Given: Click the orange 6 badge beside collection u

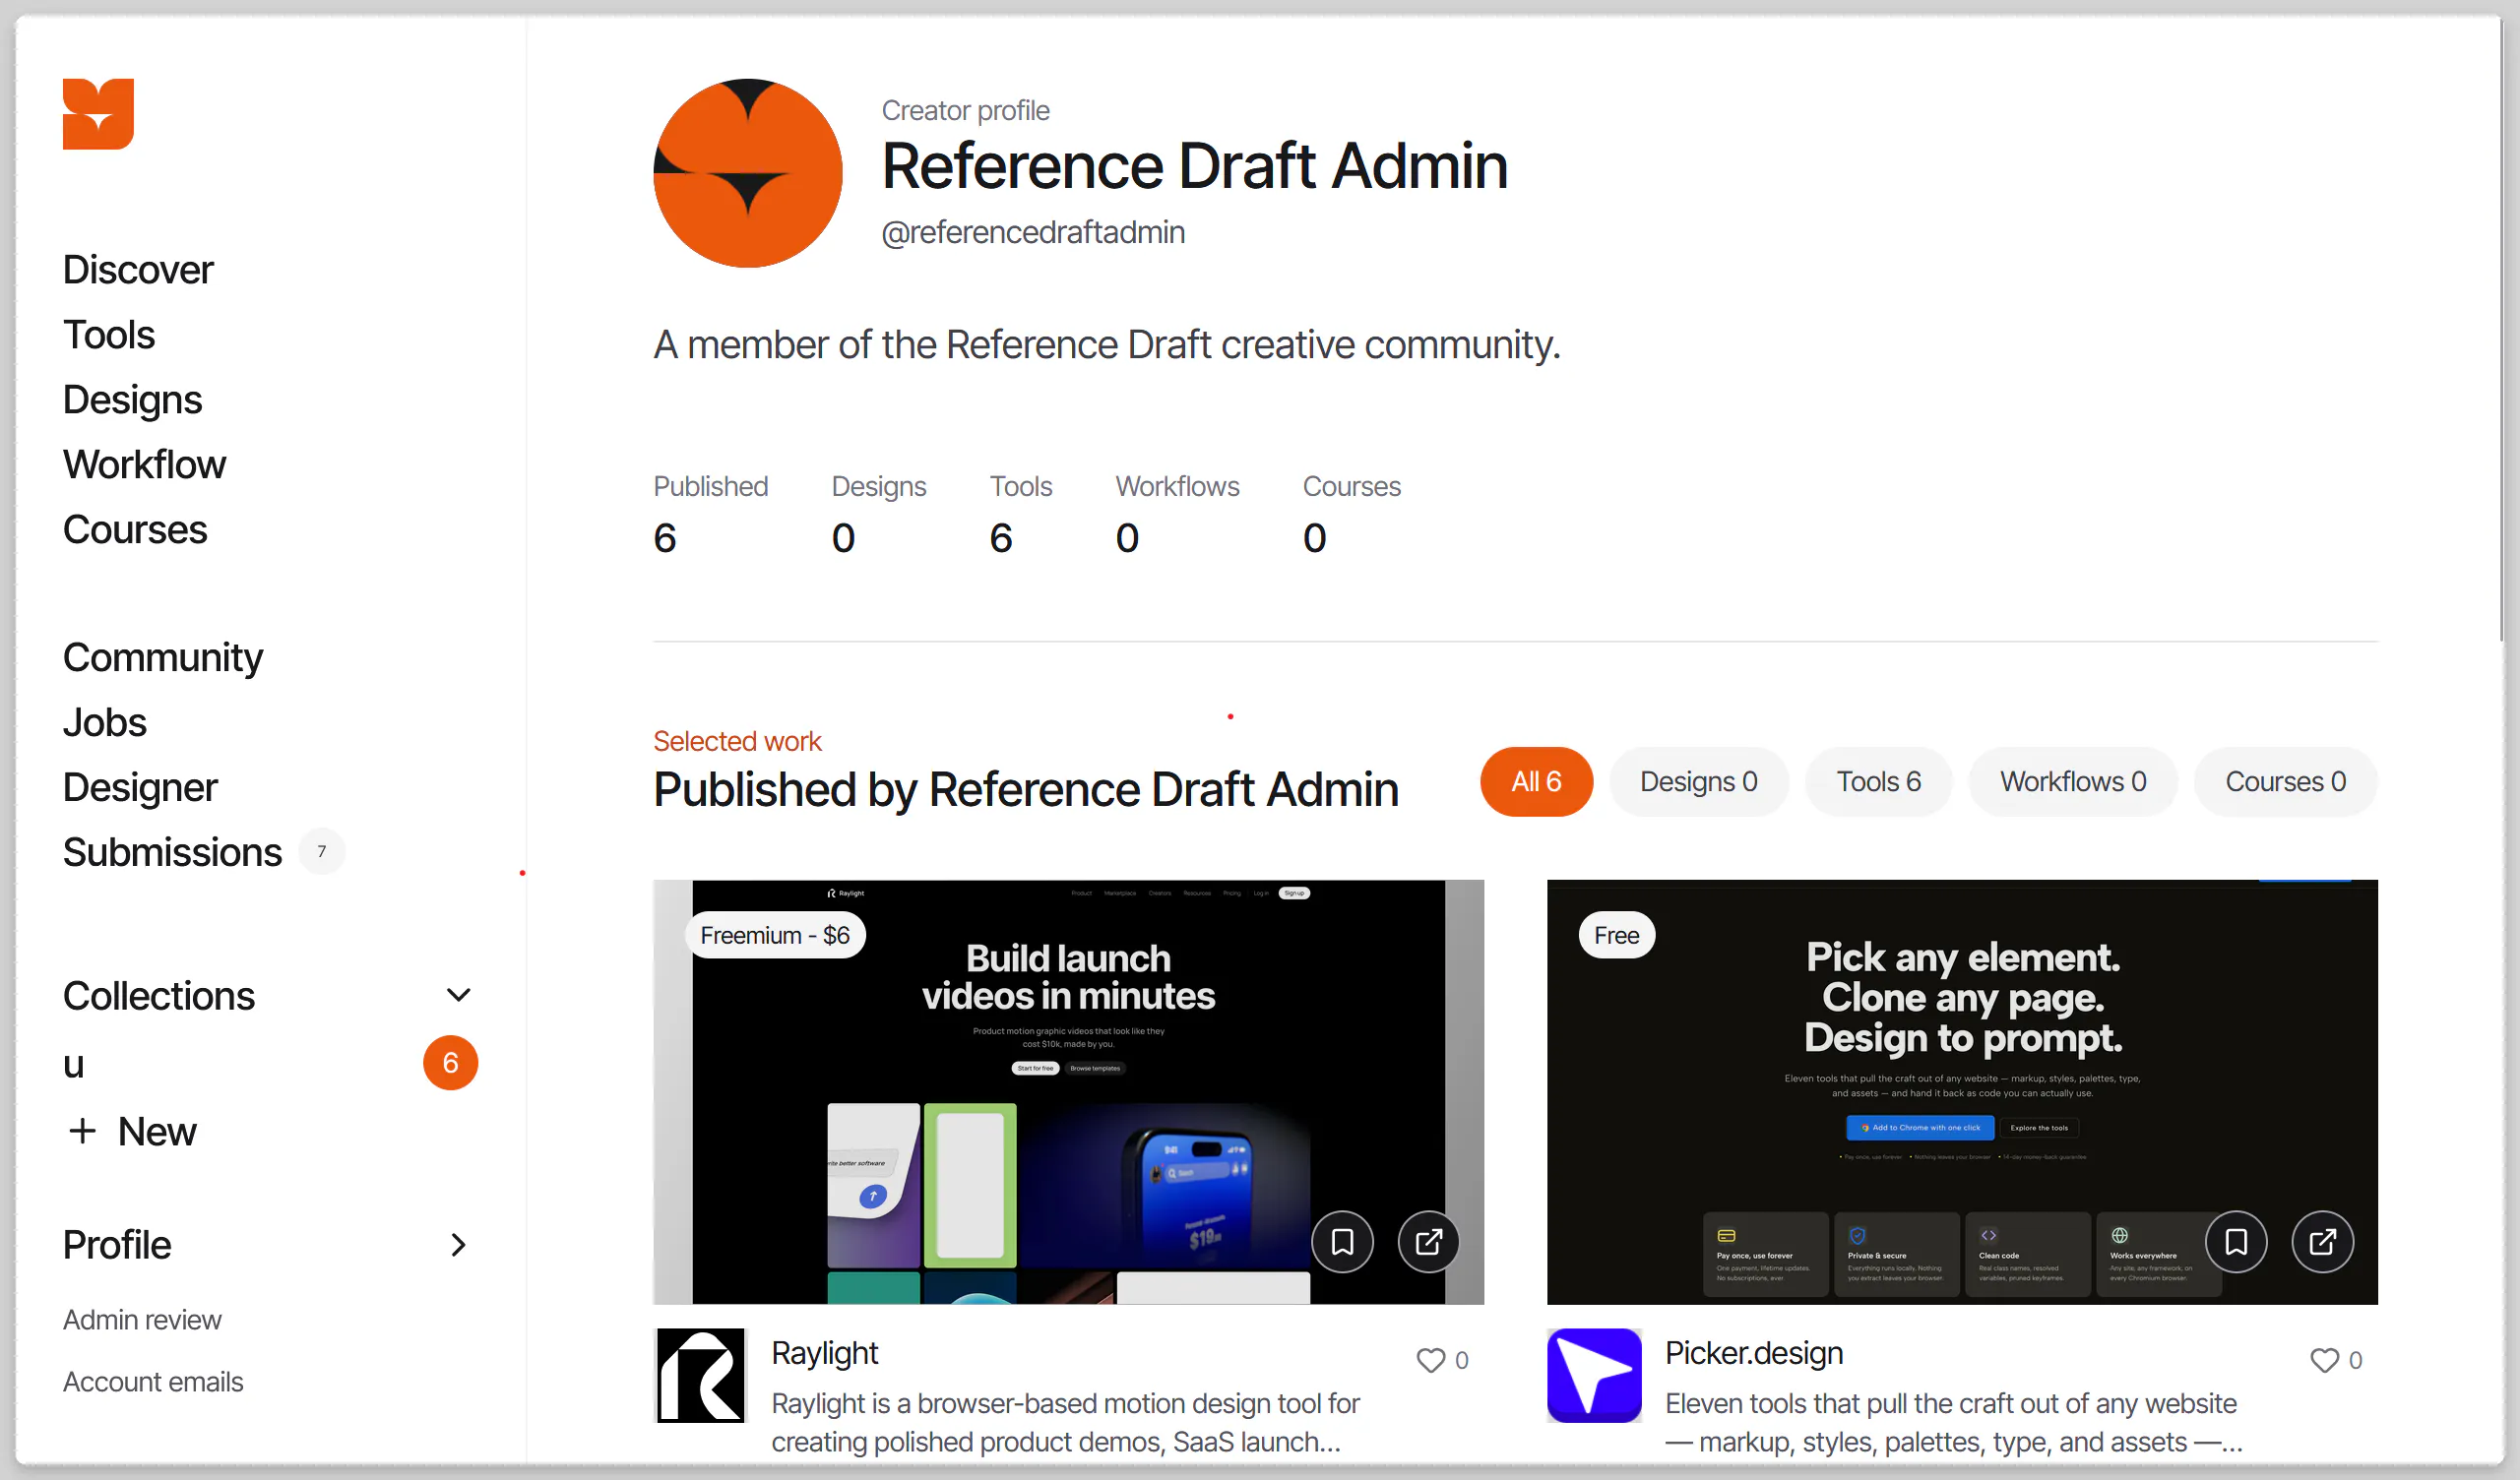Looking at the screenshot, I should coord(450,1062).
